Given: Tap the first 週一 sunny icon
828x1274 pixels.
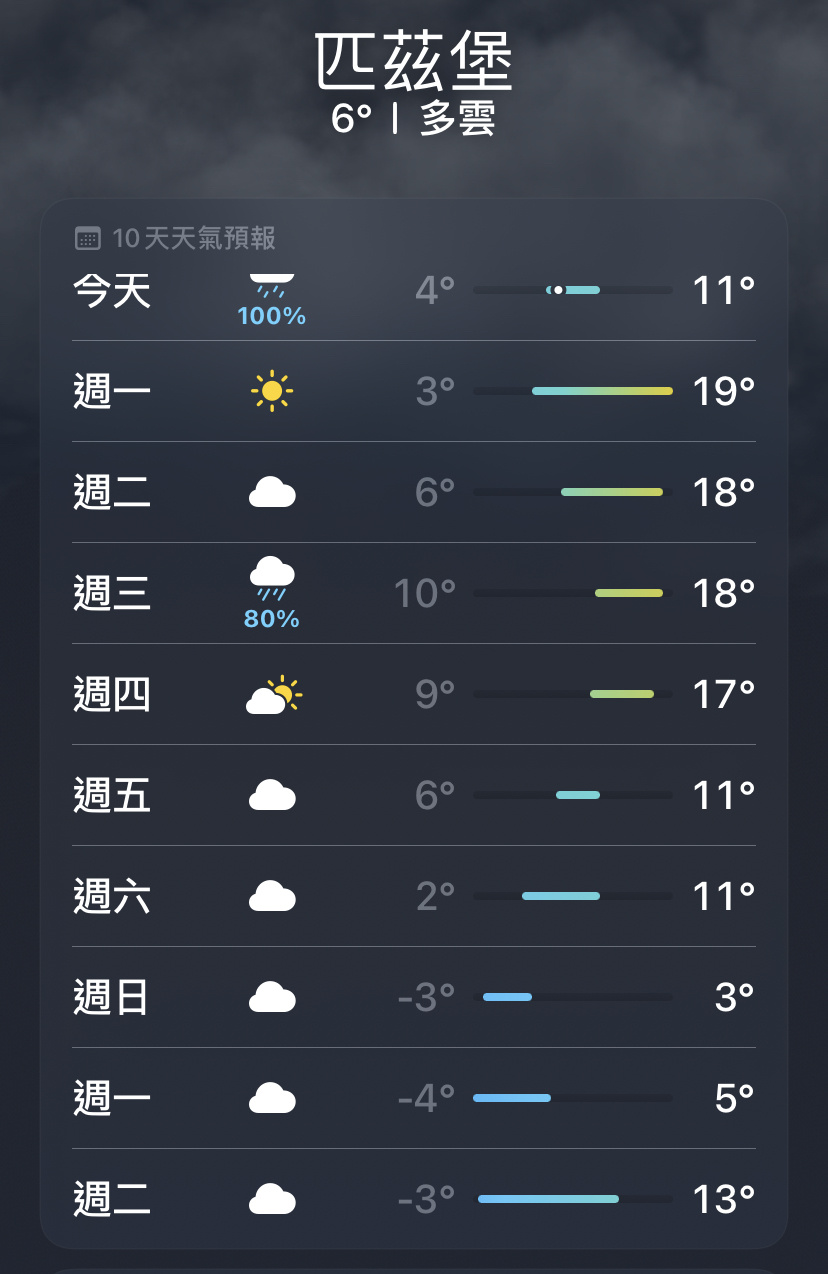Looking at the screenshot, I should tap(272, 391).
